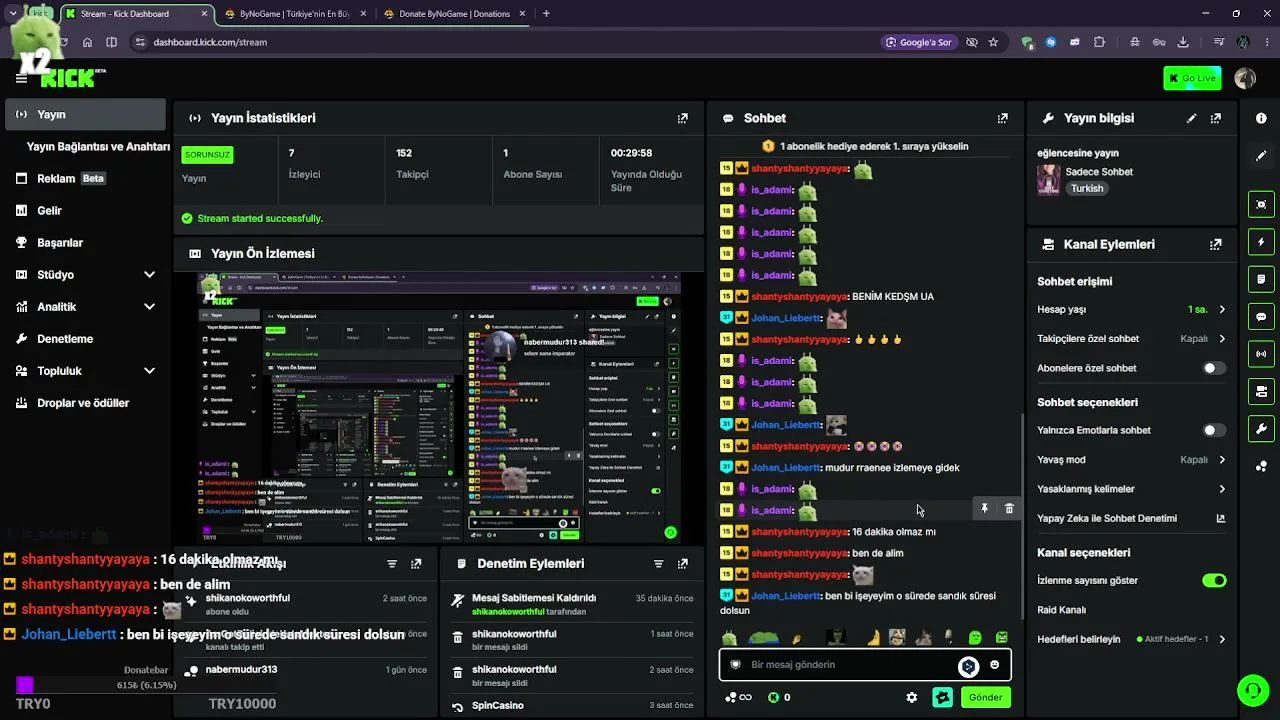The width and height of the screenshot is (1280, 720).
Task: Pin the hovered is_adami chat message
Action: pos(984,509)
